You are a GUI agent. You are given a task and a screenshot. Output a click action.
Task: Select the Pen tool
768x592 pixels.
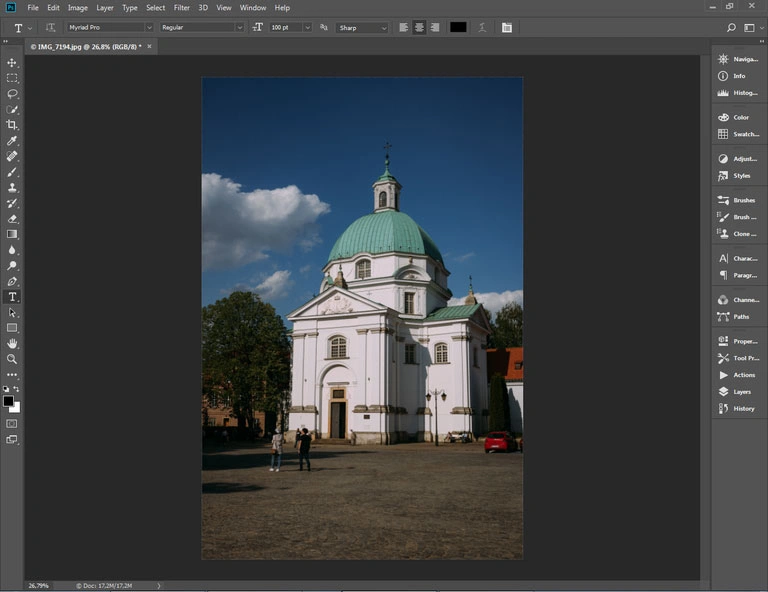[x=12, y=281]
